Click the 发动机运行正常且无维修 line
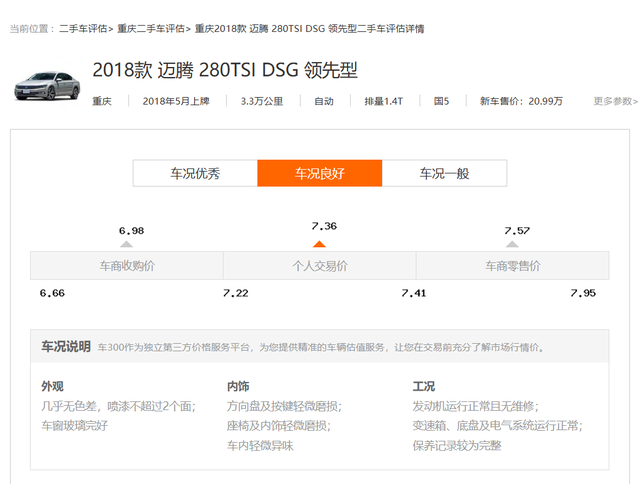The height and width of the screenshot is (484, 640). pyautogui.click(x=476, y=406)
